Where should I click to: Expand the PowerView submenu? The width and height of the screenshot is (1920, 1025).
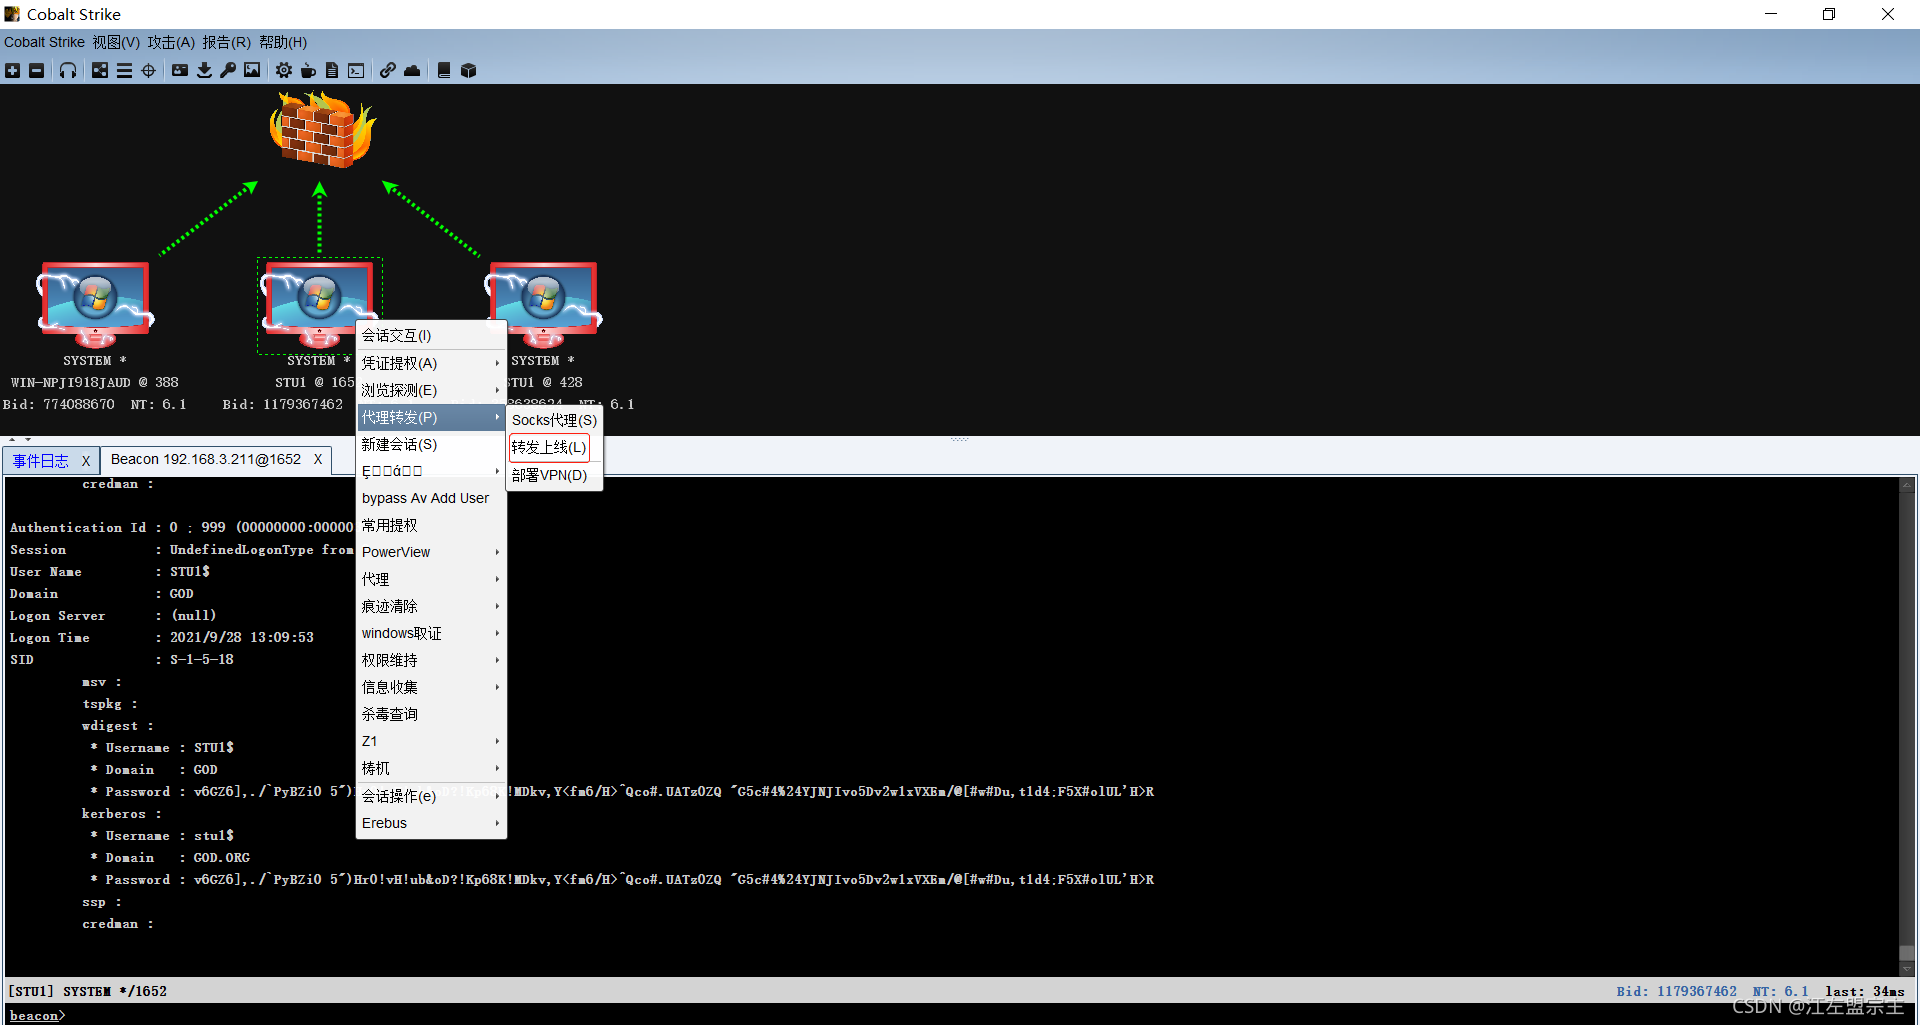431,552
